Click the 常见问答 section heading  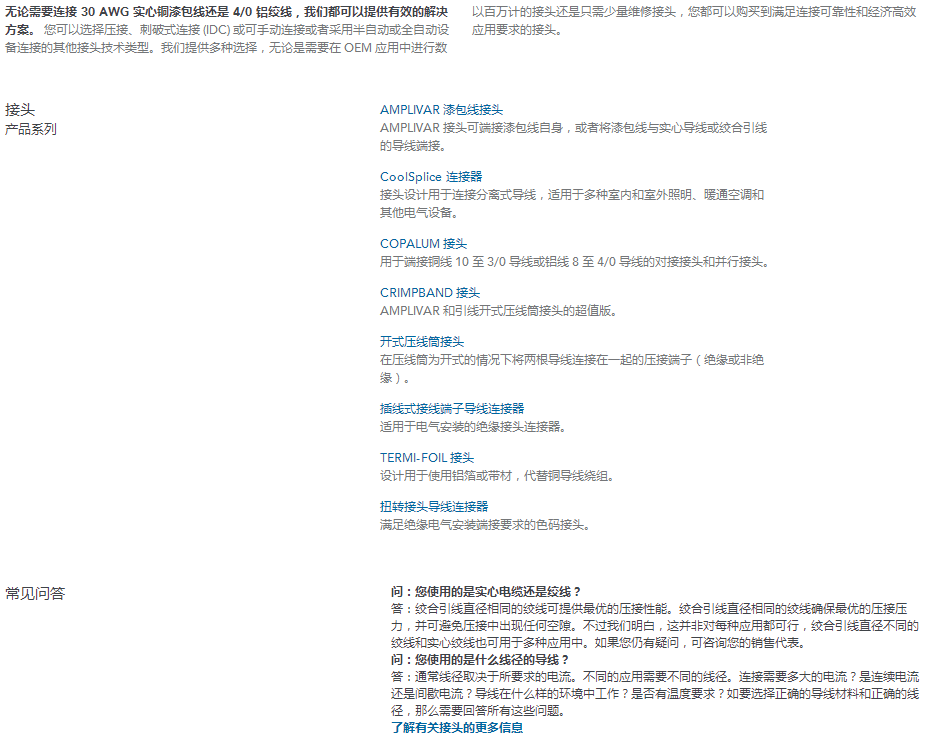(35, 594)
